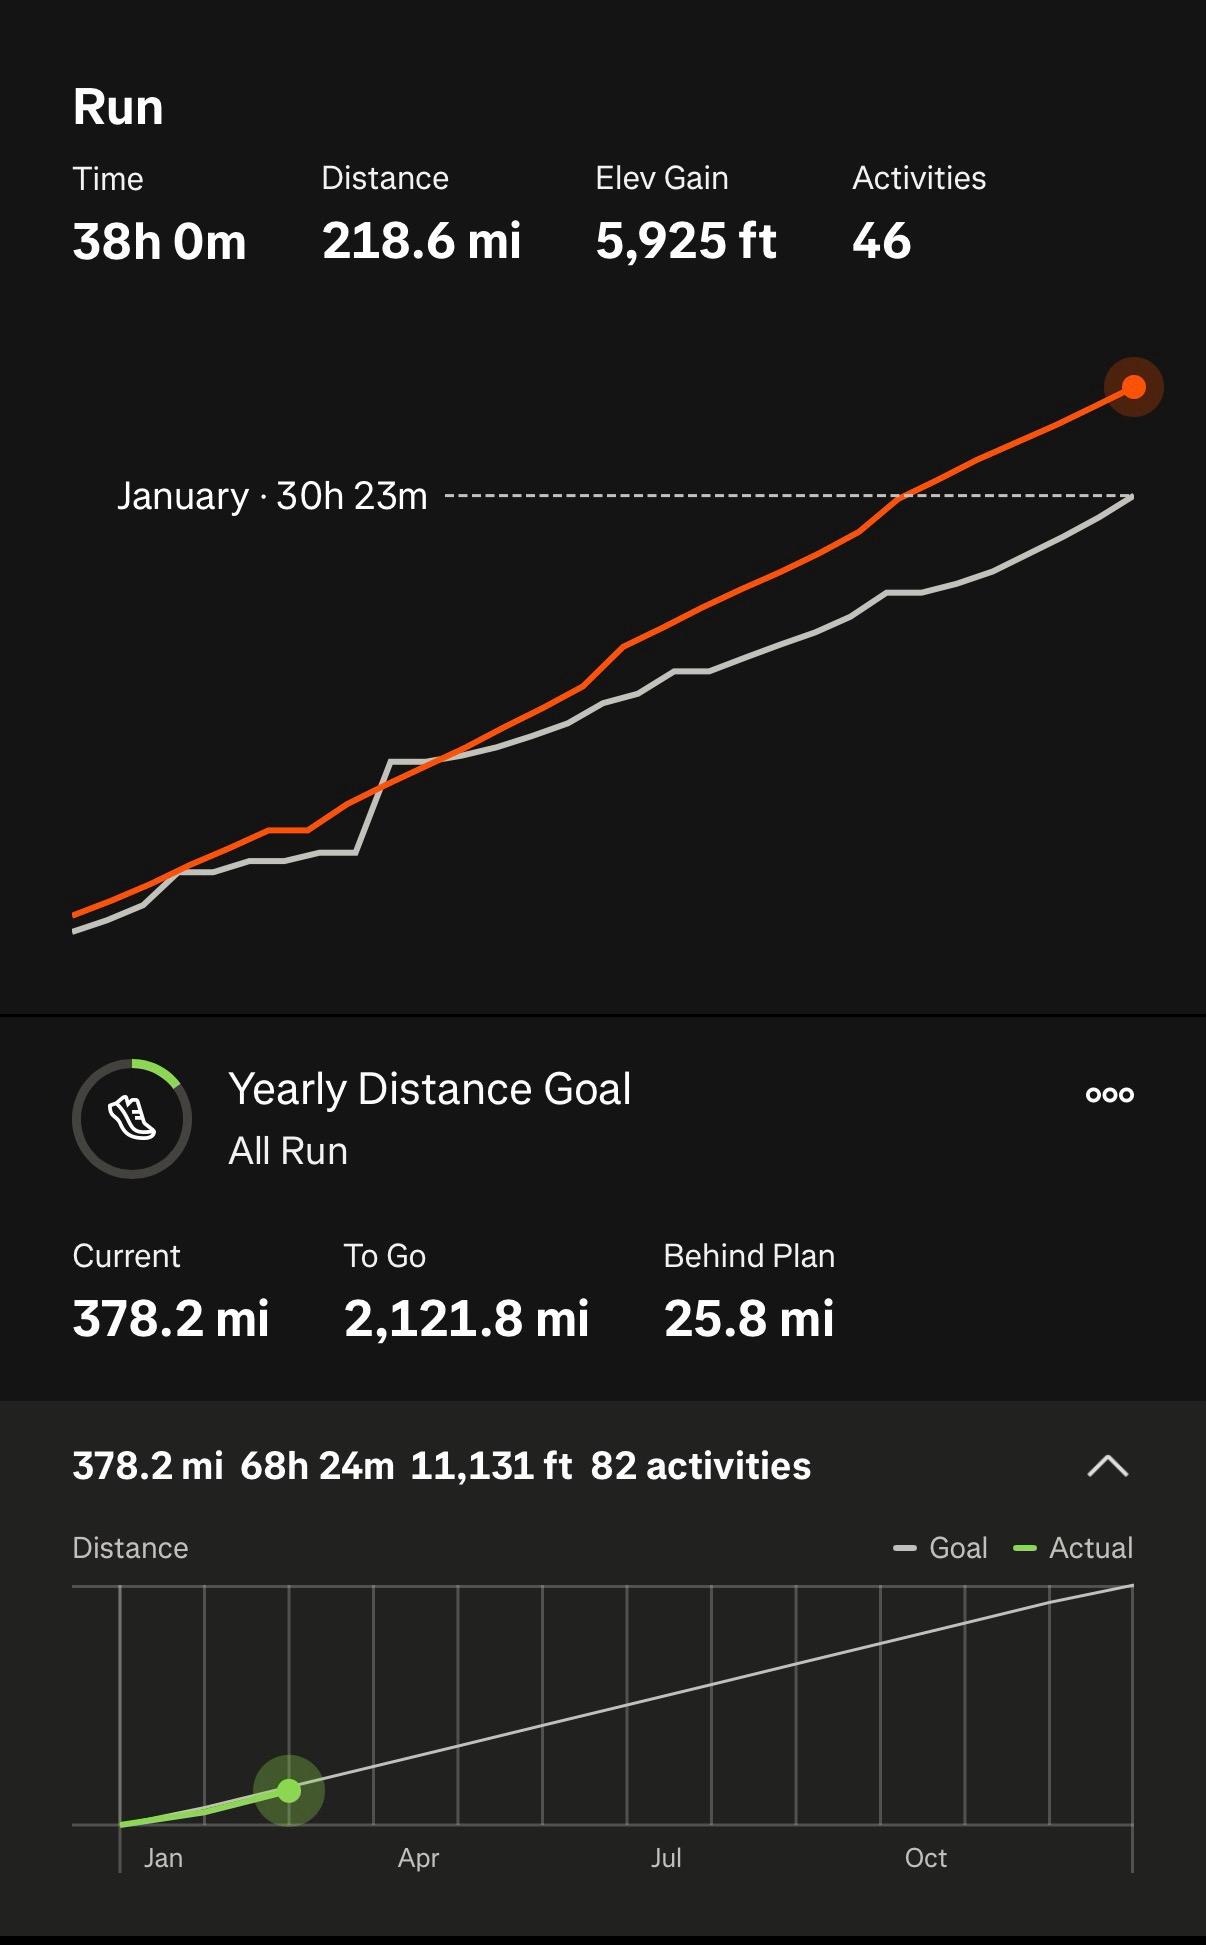The height and width of the screenshot is (1945, 1206).
Task: Tap the Actual legend marker
Action: point(1025,1548)
